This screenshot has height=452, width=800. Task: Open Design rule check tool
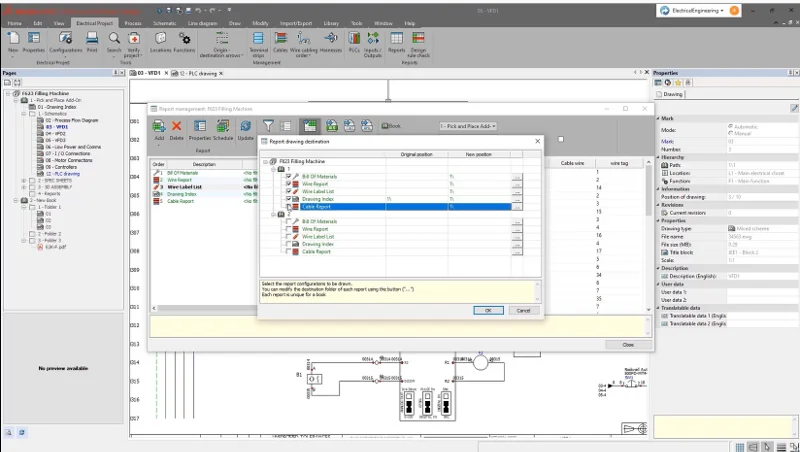[417, 38]
